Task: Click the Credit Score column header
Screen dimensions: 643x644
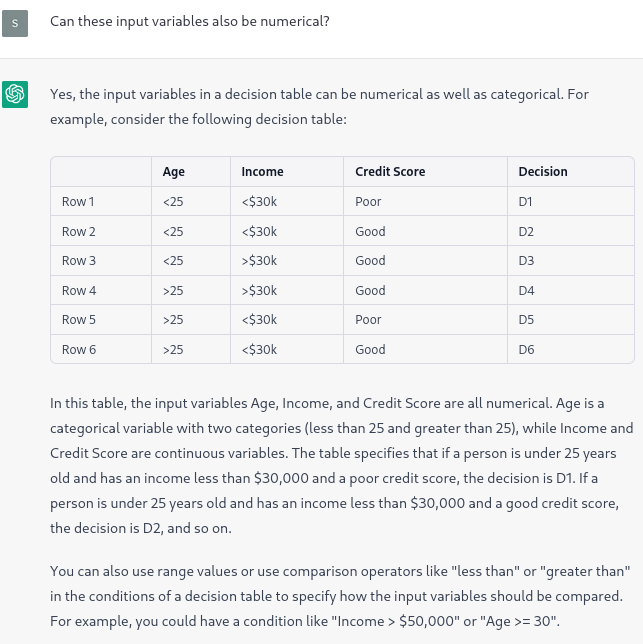Action: pos(425,172)
